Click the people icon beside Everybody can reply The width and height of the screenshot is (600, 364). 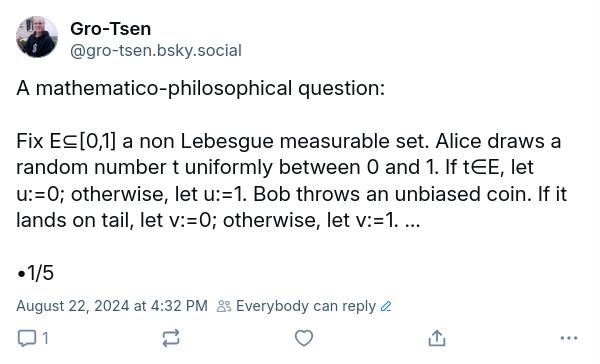[x=224, y=306]
